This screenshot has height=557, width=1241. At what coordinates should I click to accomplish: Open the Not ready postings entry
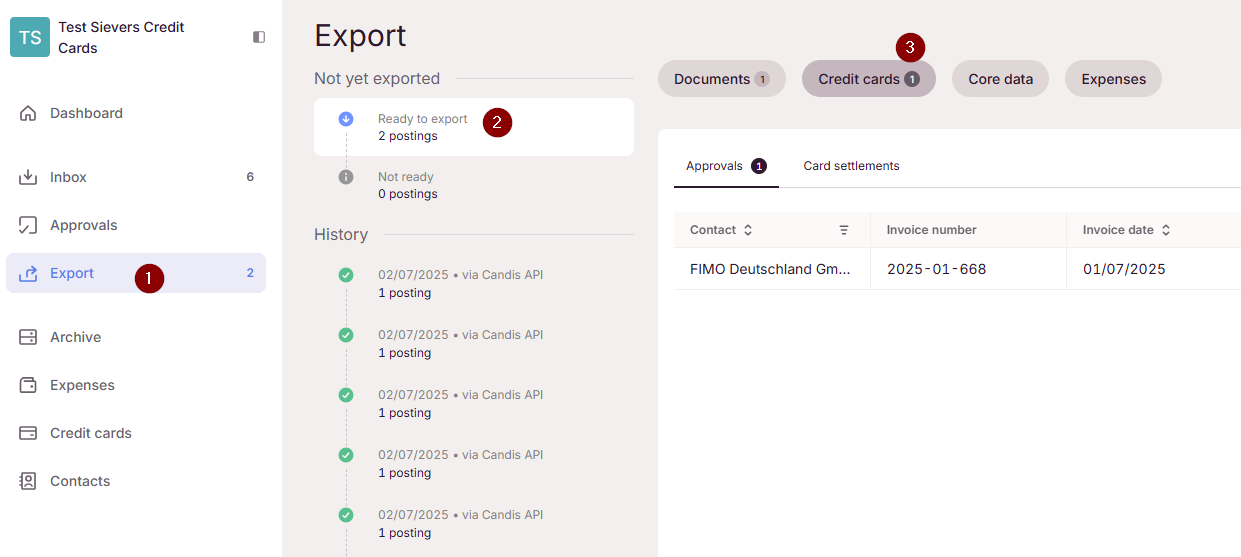click(x=407, y=185)
